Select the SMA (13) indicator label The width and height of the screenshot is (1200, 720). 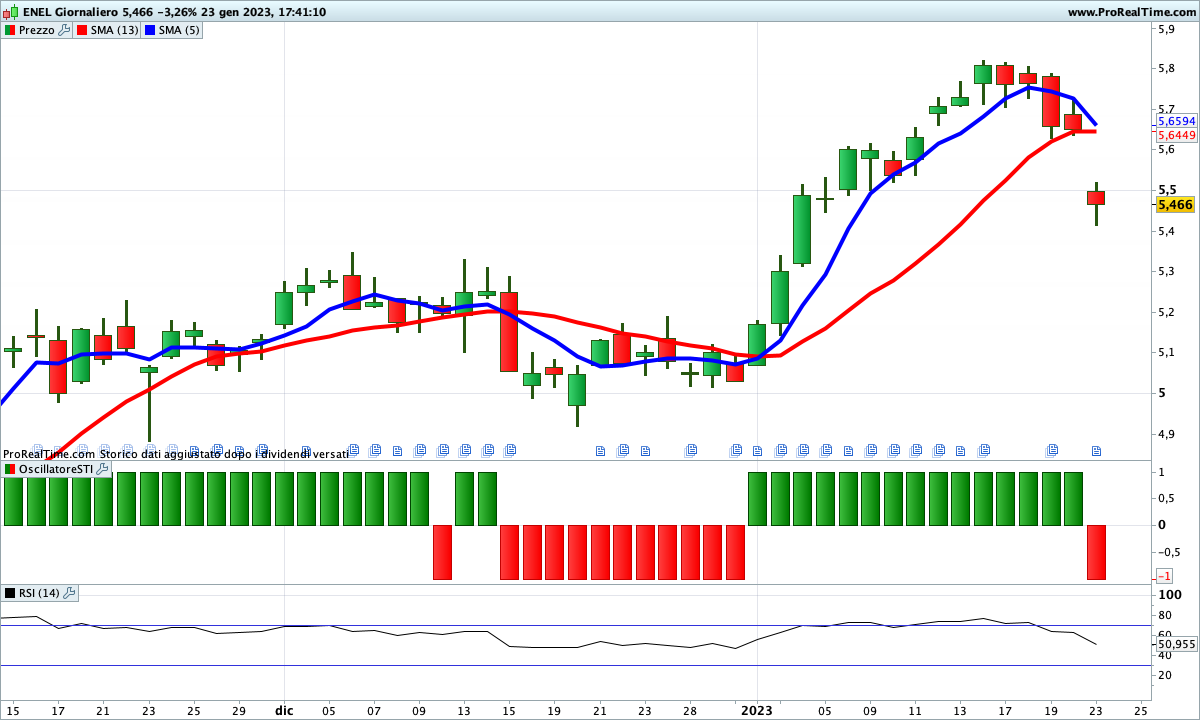pos(114,30)
